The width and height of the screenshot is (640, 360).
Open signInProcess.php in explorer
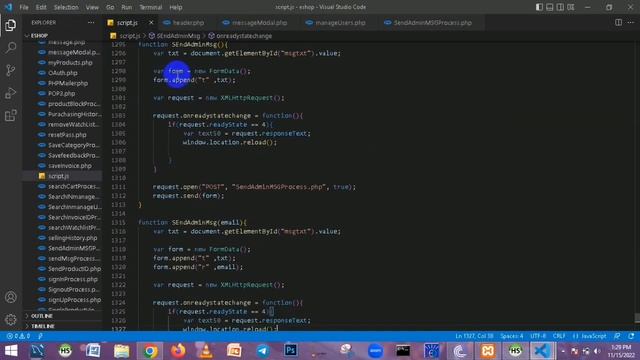click(x=73, y=279)
